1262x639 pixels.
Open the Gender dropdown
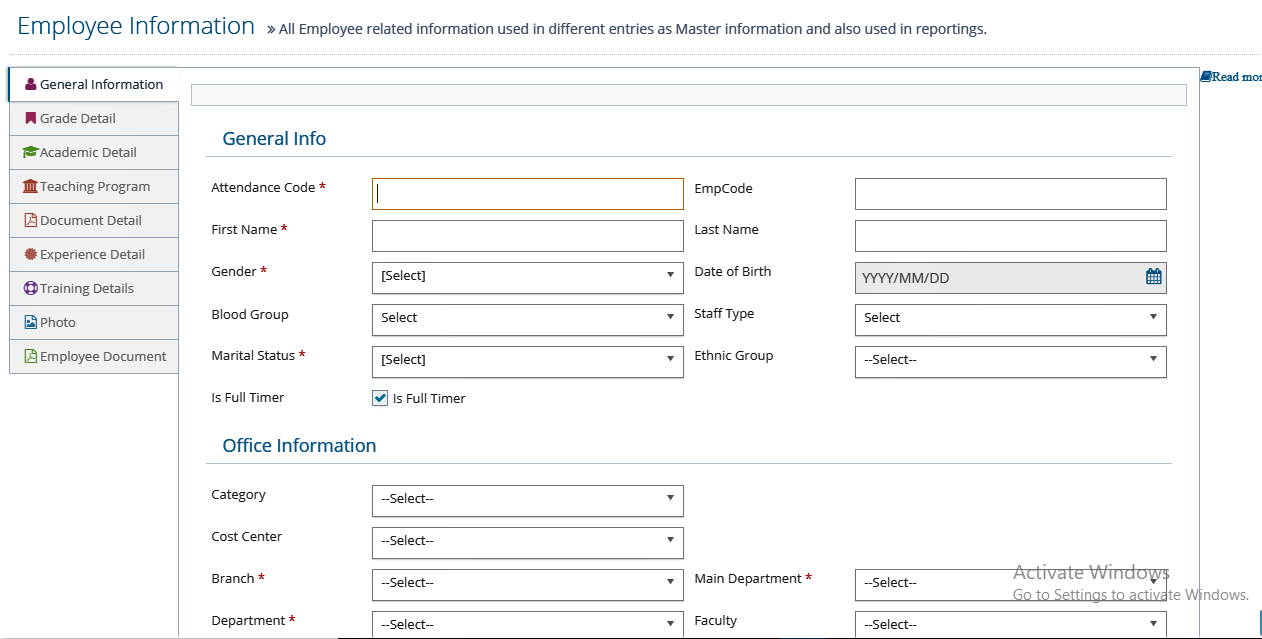(528, 278)
